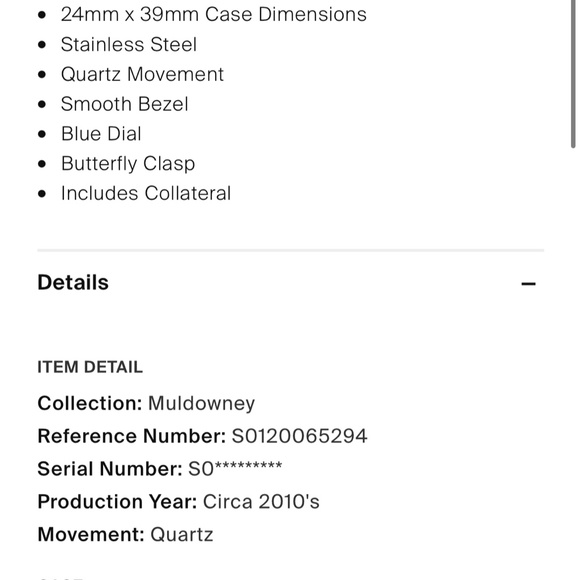This screenshot has height=580, width=580.
Task: Click the Stainless Steel bullet item
Action: [x=129, y=44]
